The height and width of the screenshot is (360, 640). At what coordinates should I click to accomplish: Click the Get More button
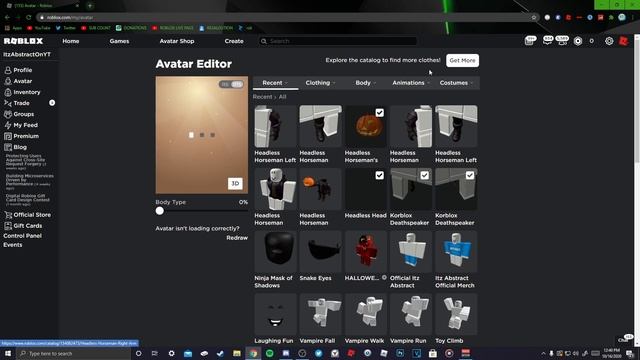pos(462,60)
